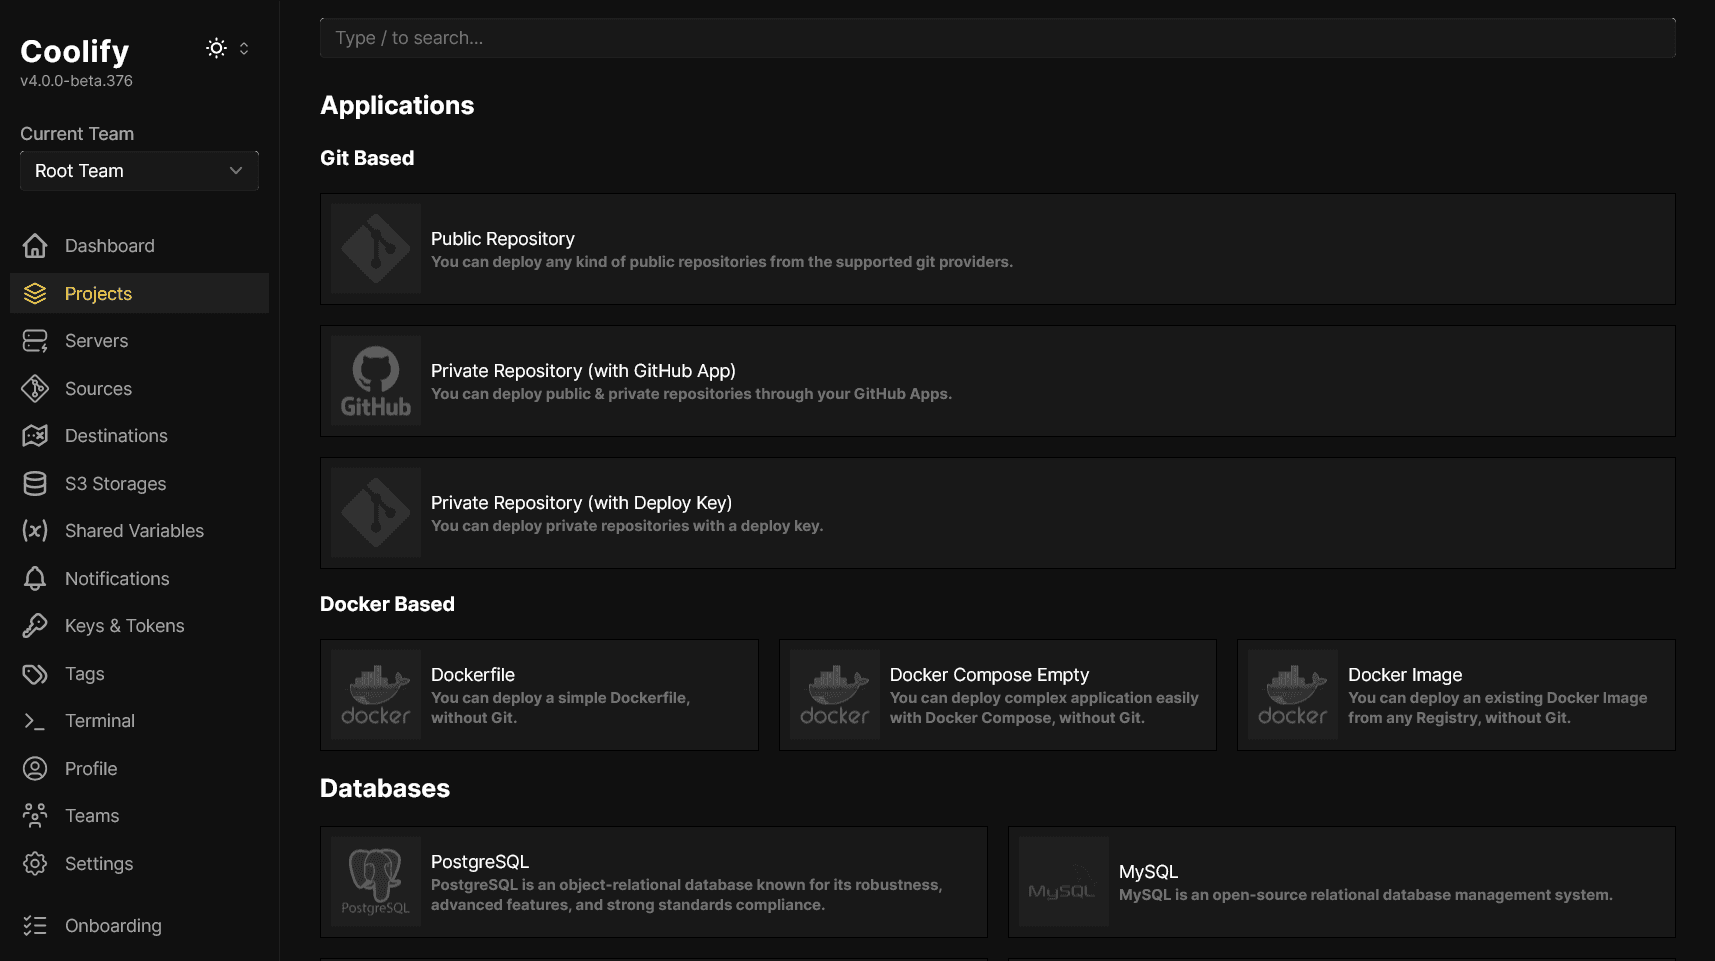Choose the PostgreSQL database card
The image size is (1715, 961).
(652, 881)
